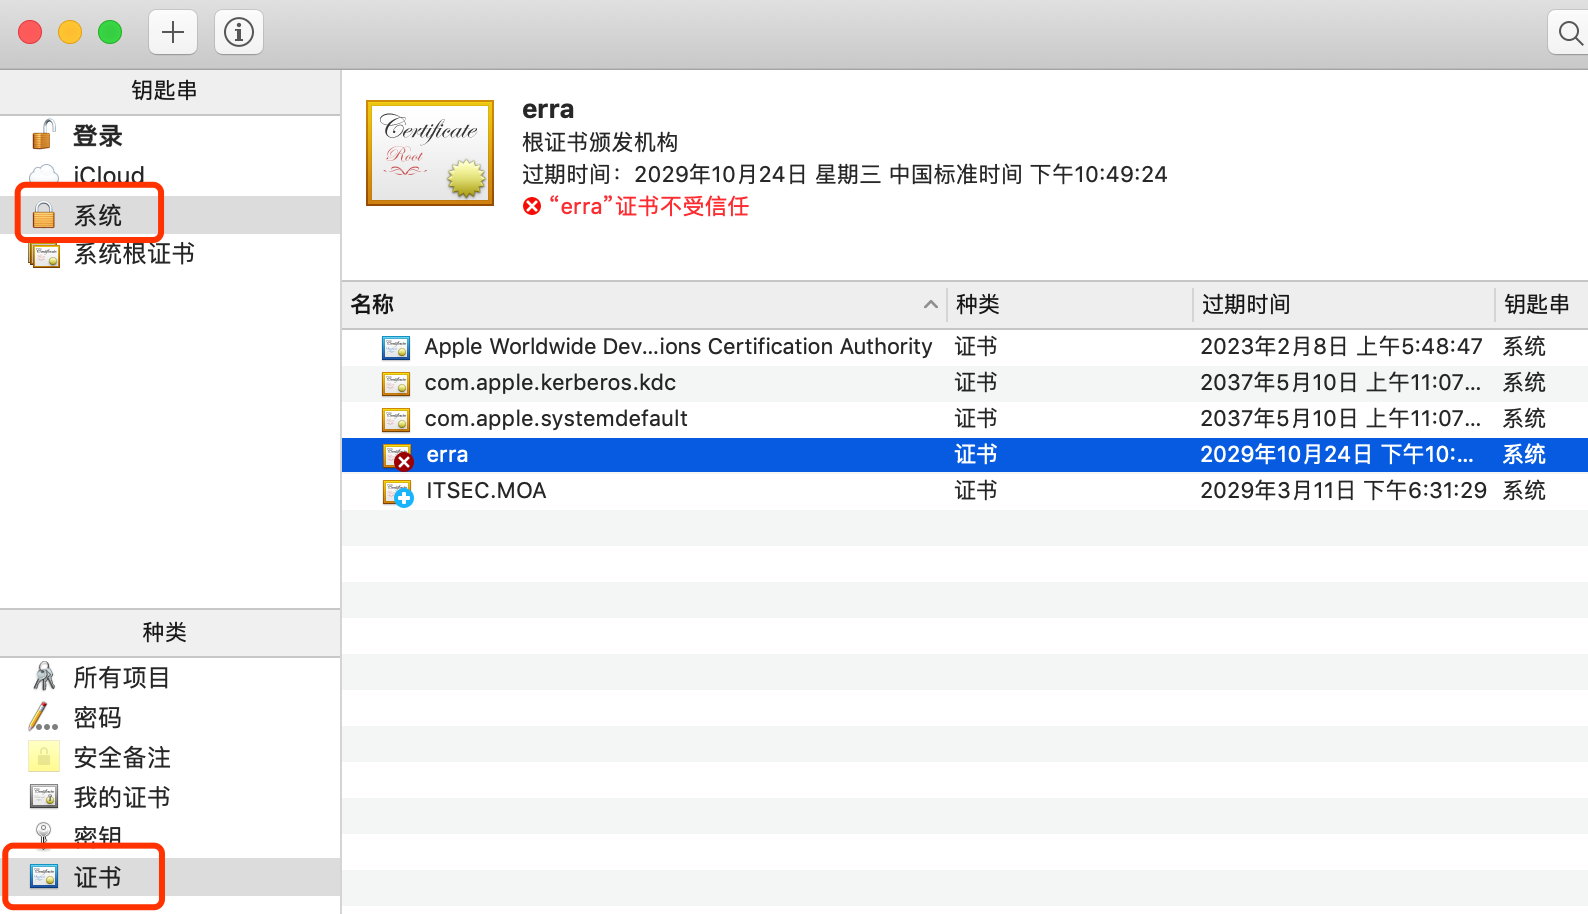Select the ITSEC.MOA certificate icon

(397, 491)
